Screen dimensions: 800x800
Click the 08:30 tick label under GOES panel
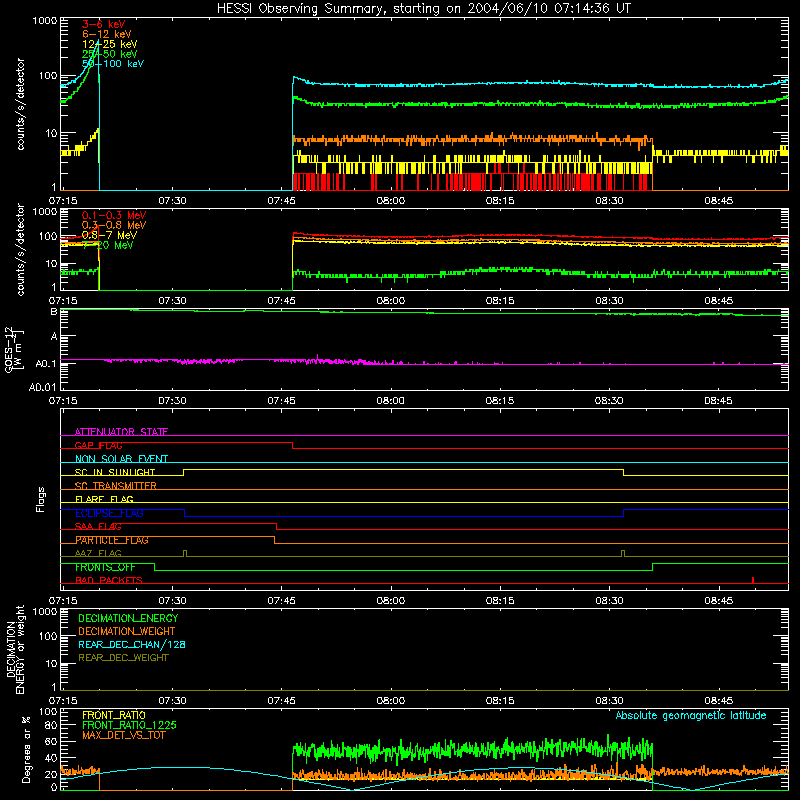[609, 401]
